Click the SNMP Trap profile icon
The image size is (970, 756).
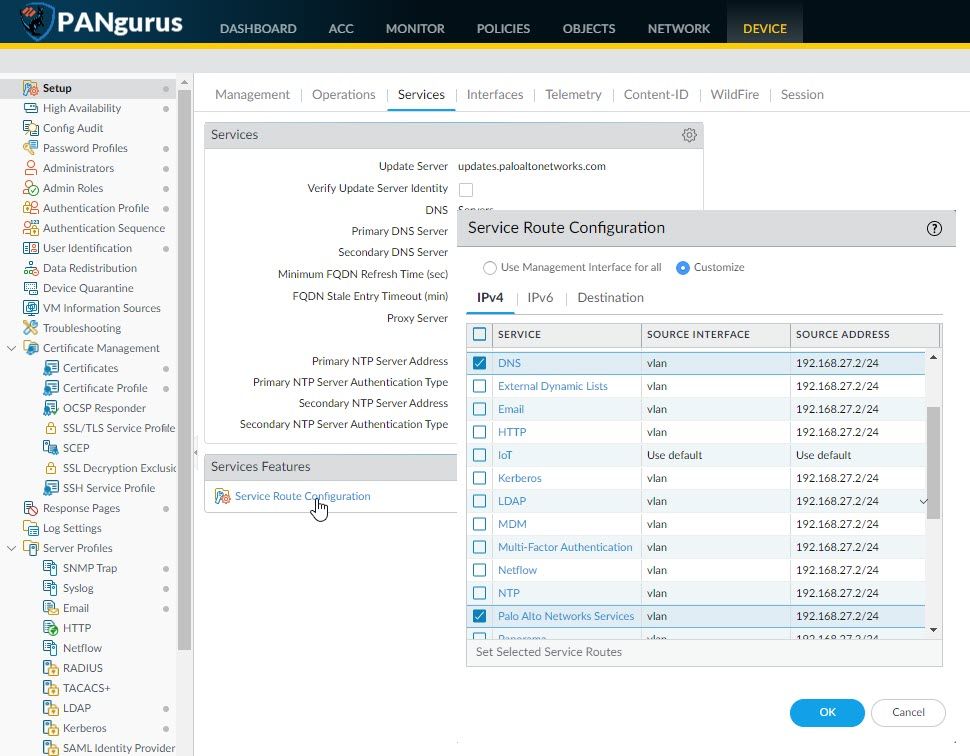pos(51,568)
